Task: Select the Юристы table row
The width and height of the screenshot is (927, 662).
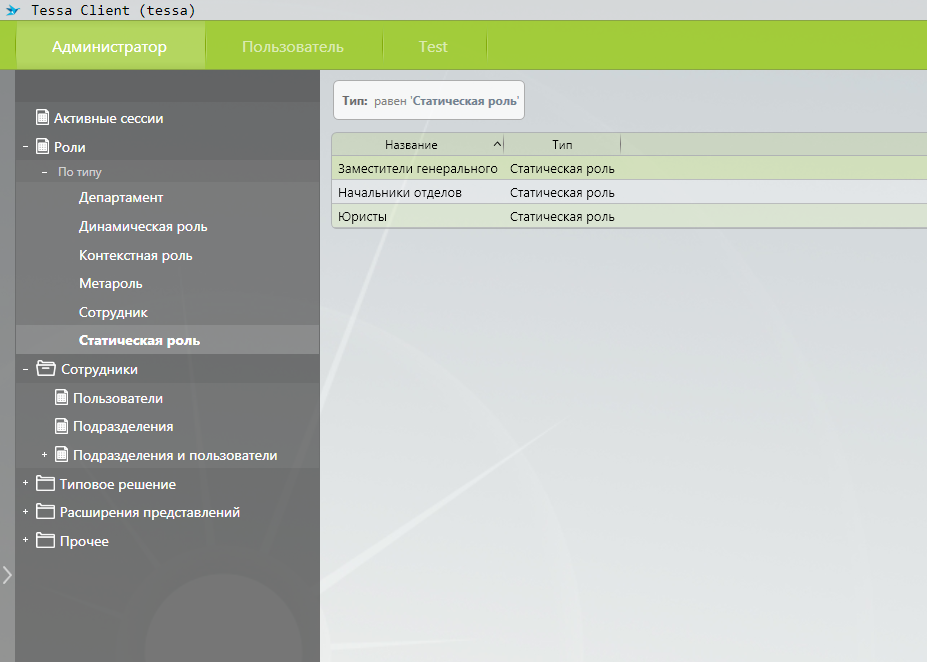Action: coord(420,217)
